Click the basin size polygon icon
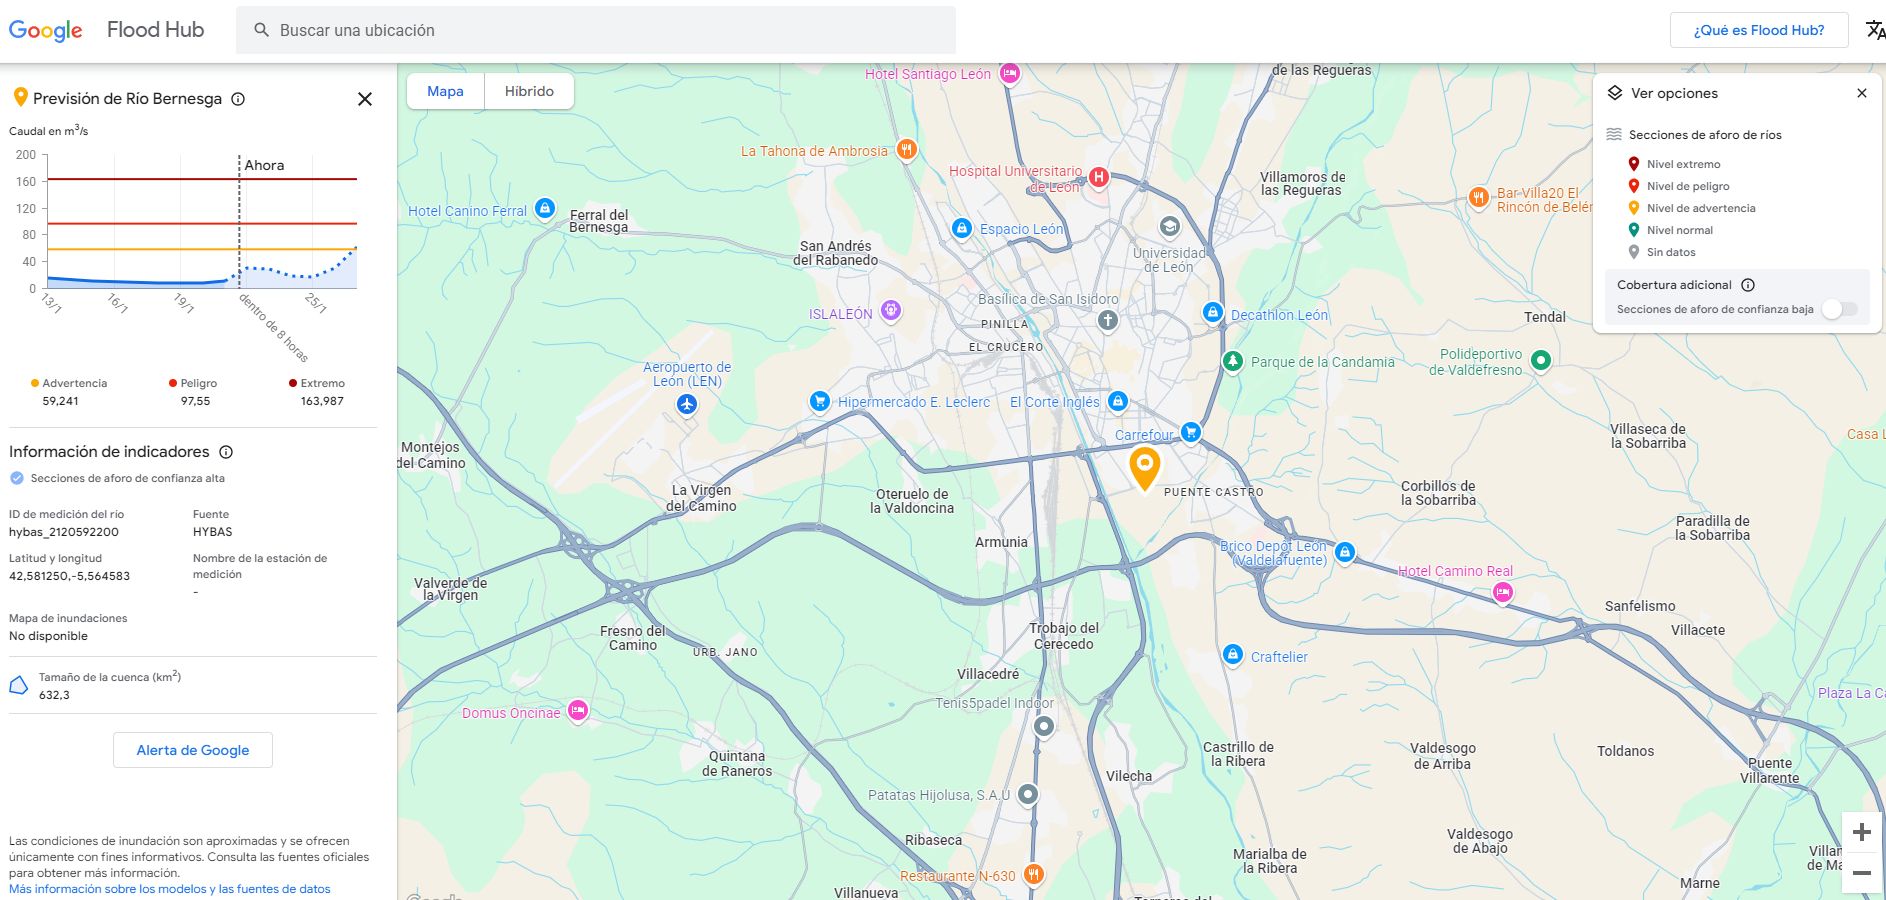 (x=18, y=685)
